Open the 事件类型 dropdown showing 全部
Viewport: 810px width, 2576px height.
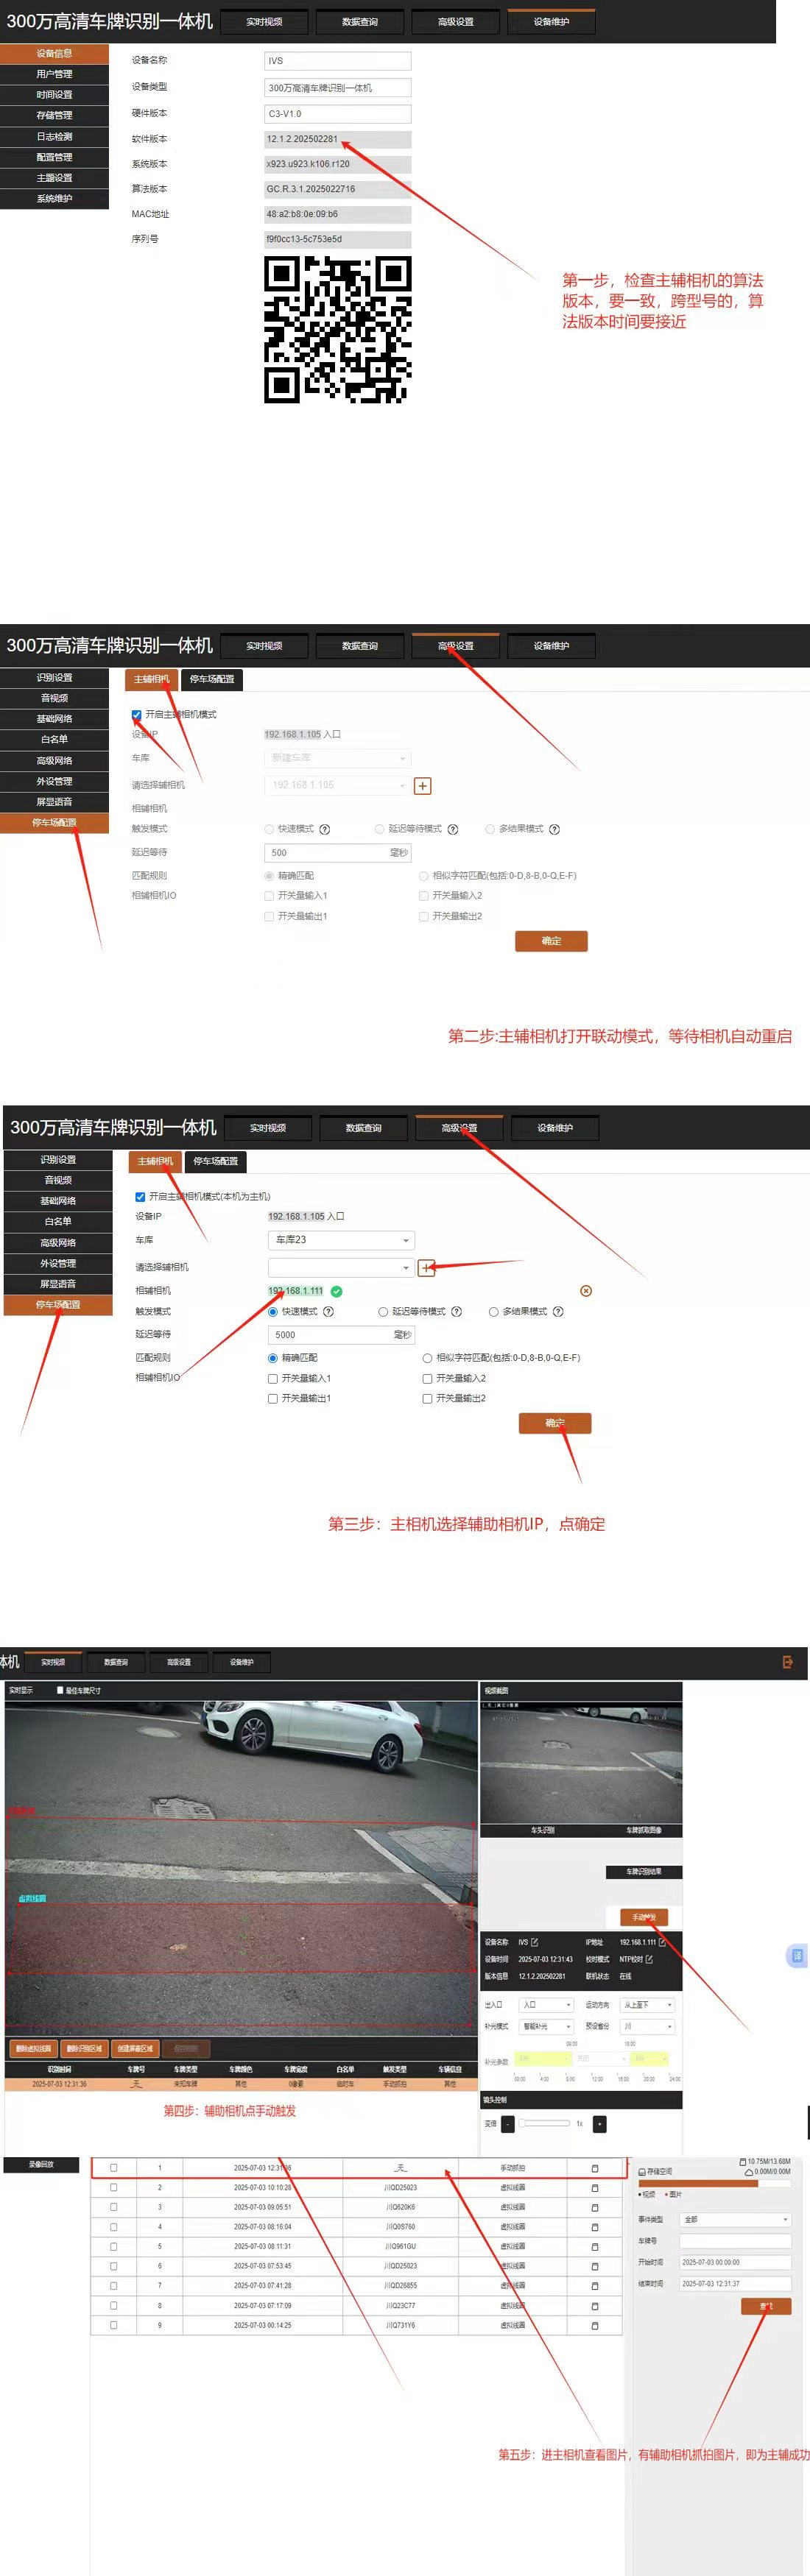point(736,2219)
